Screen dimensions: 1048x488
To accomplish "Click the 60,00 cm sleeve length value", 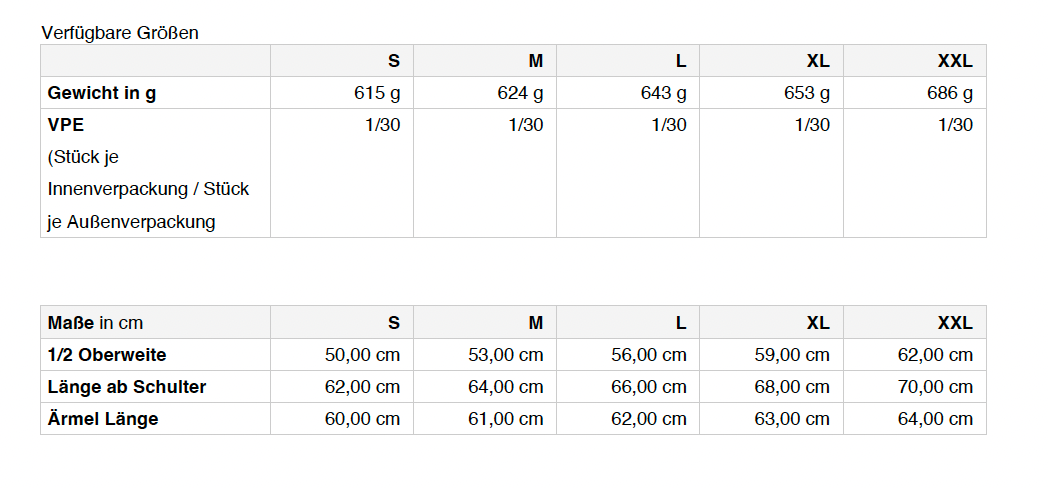I will [x=362, y=419].
